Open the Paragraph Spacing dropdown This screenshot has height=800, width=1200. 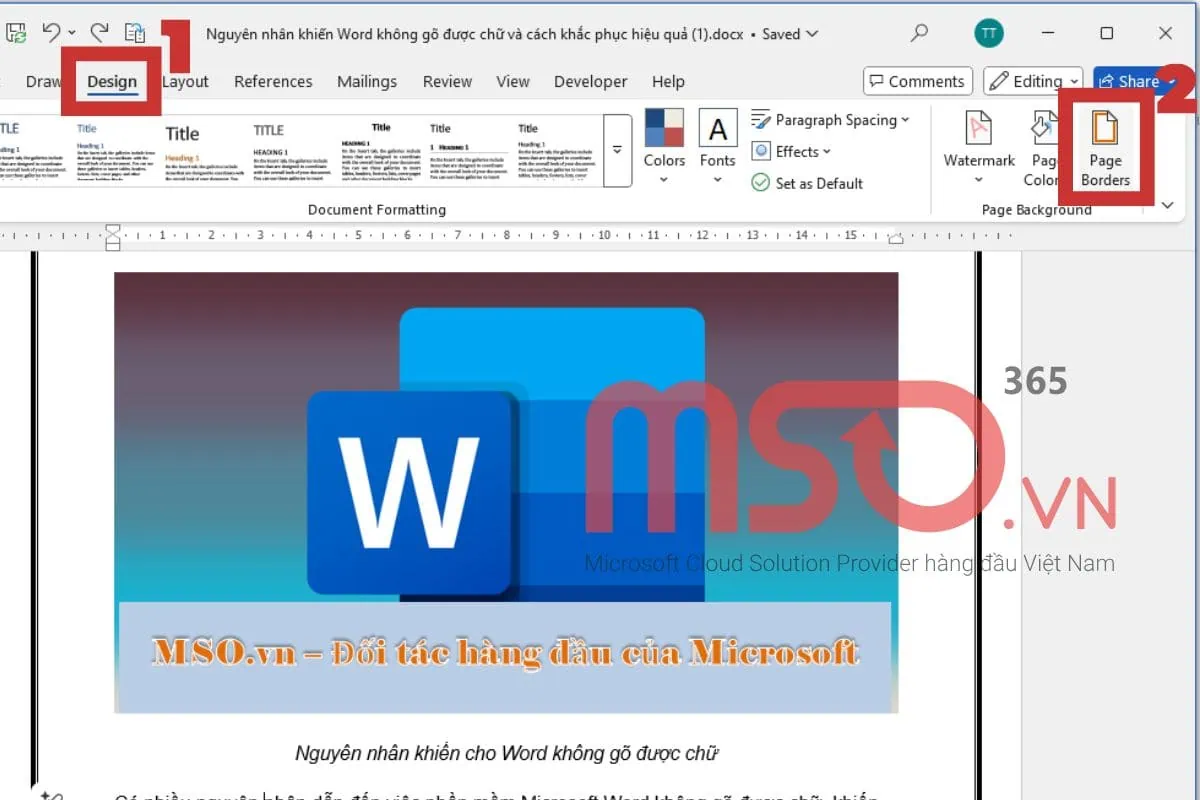[x=831, y=119]
